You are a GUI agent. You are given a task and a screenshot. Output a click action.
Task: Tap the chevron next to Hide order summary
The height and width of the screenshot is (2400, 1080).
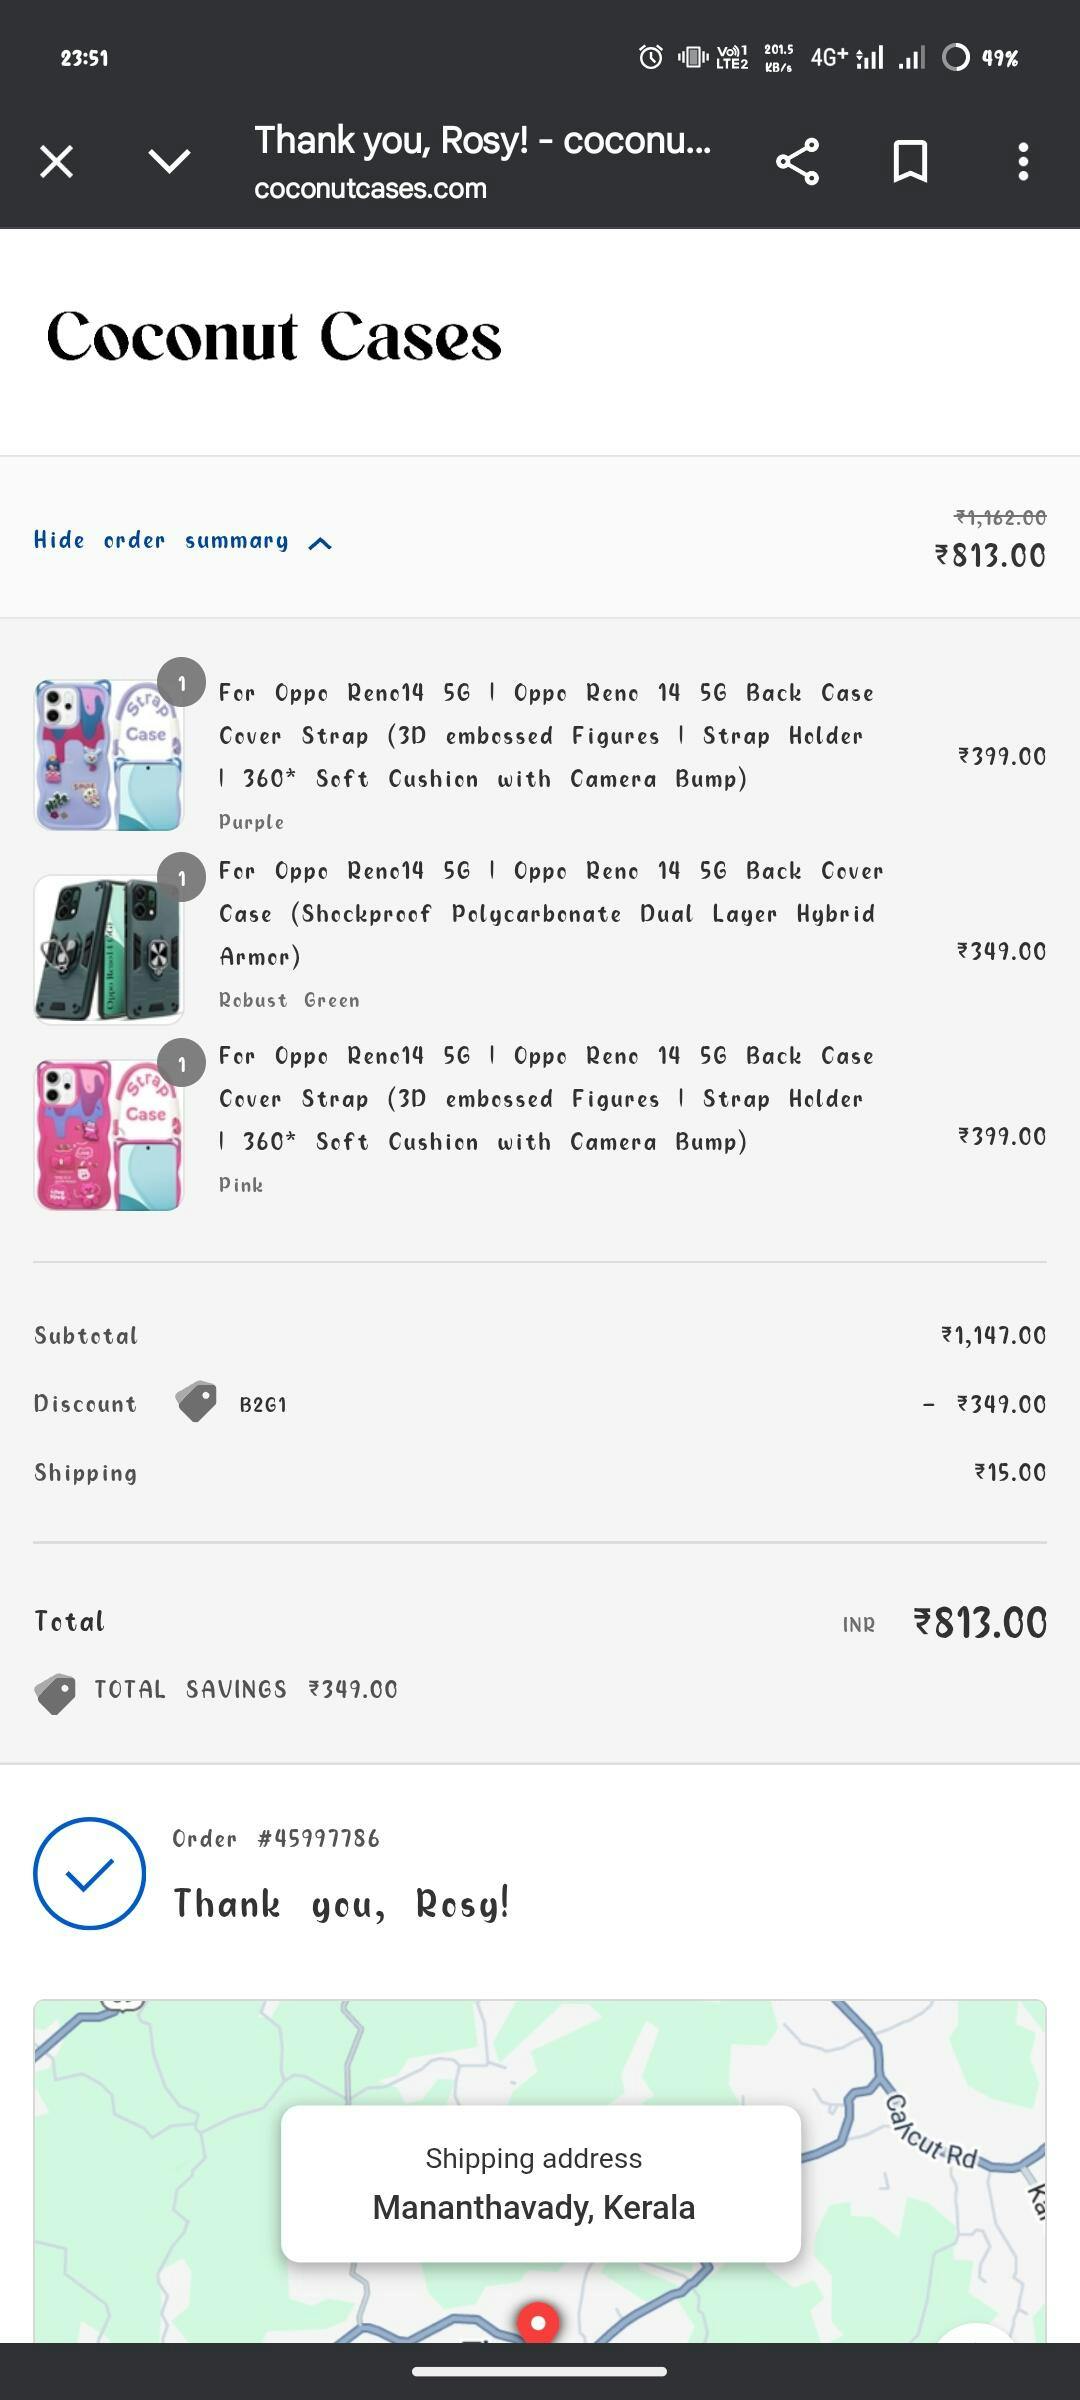[320, 543]
